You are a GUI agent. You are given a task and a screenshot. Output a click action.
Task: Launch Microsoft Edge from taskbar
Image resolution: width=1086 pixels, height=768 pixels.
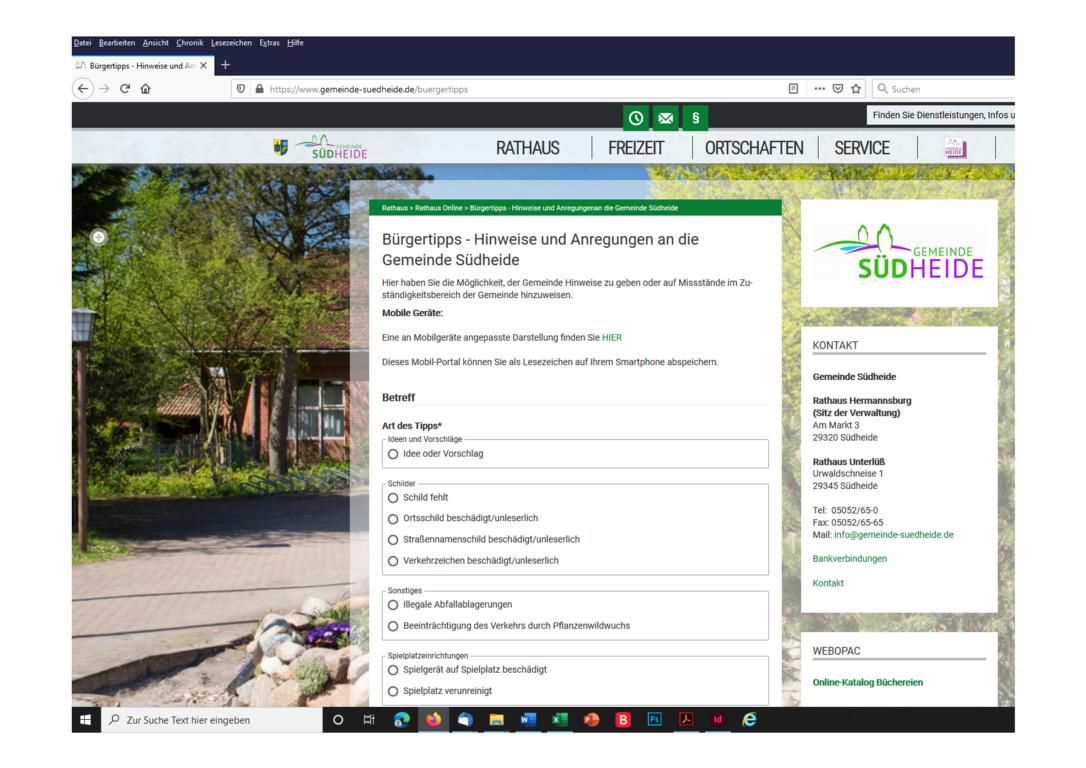(402, 720)
